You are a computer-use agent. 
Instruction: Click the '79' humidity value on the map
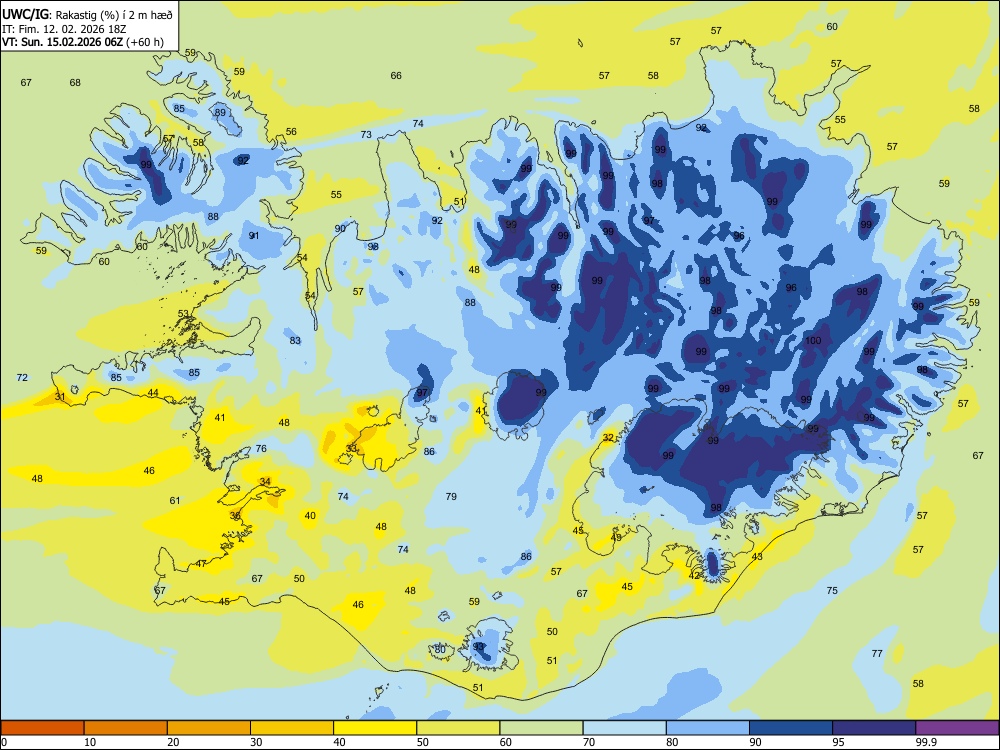(451, 496)
